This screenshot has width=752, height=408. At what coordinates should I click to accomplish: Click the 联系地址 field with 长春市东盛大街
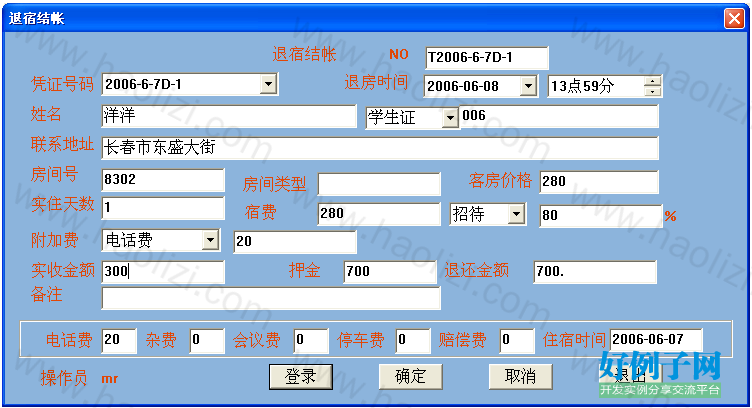380,148
